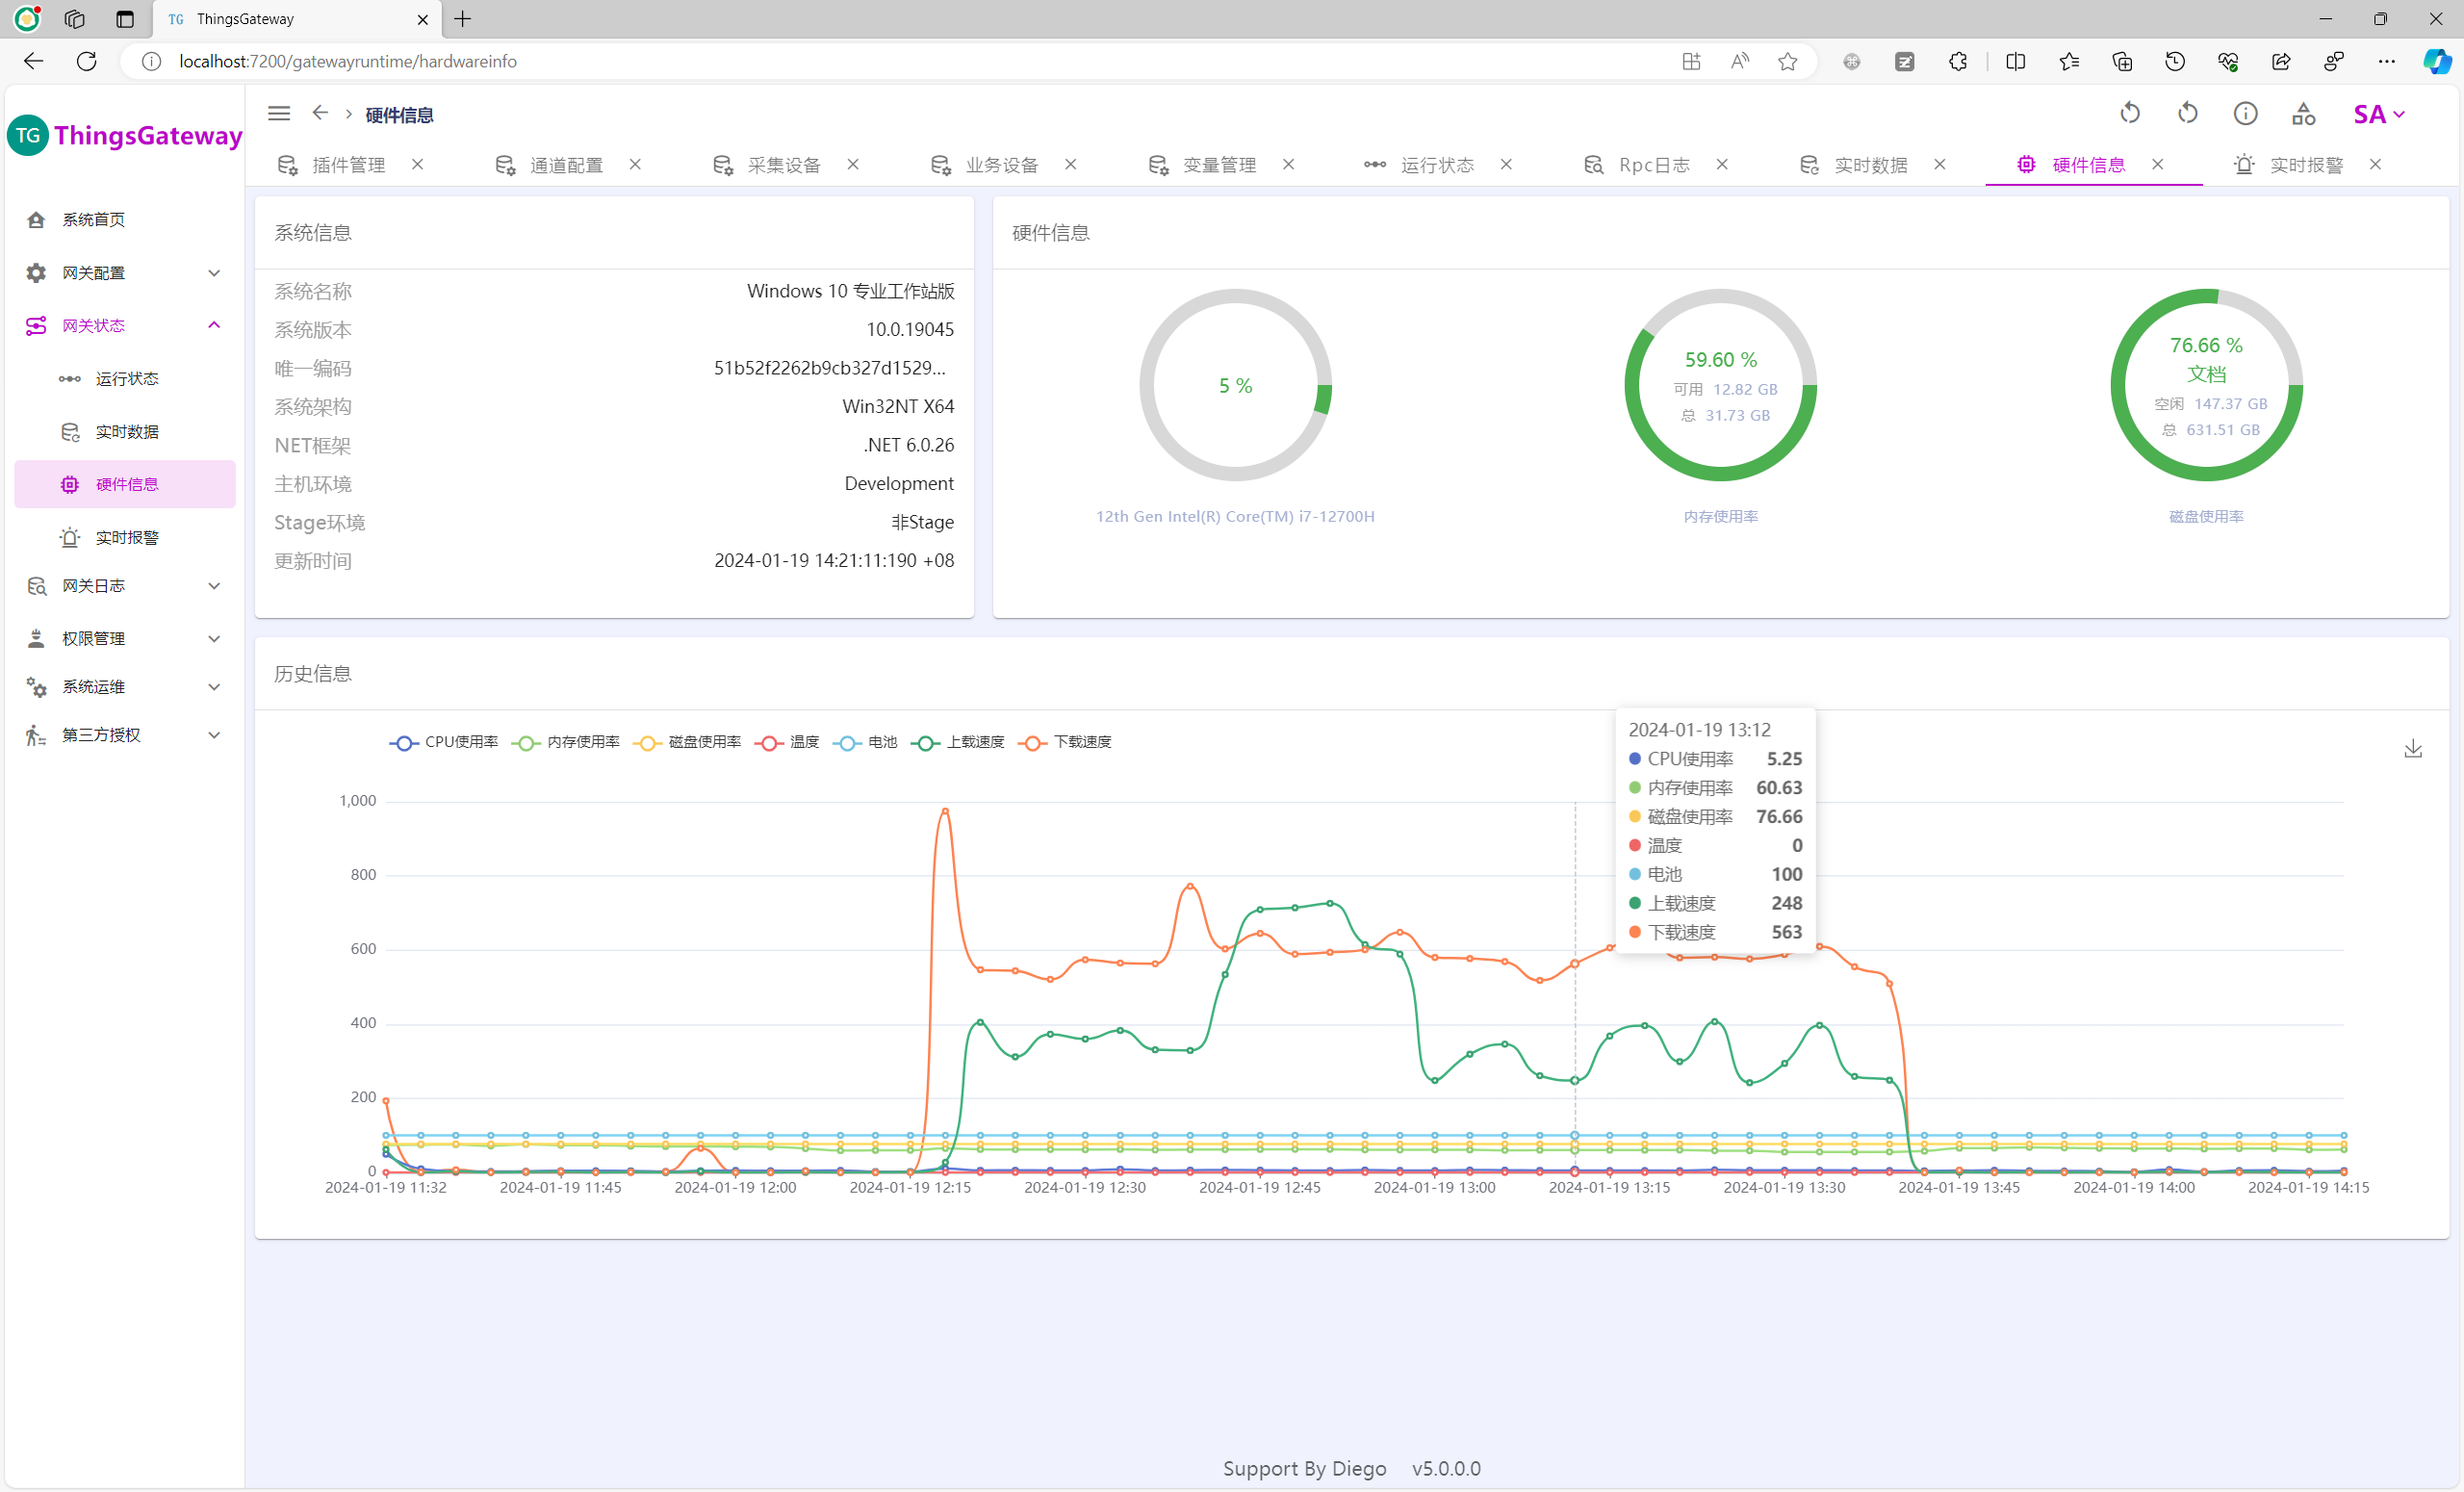The image size is (2464, 1492).
Task: Click the info circle icon in header
Action: [x=2245, y=114]
